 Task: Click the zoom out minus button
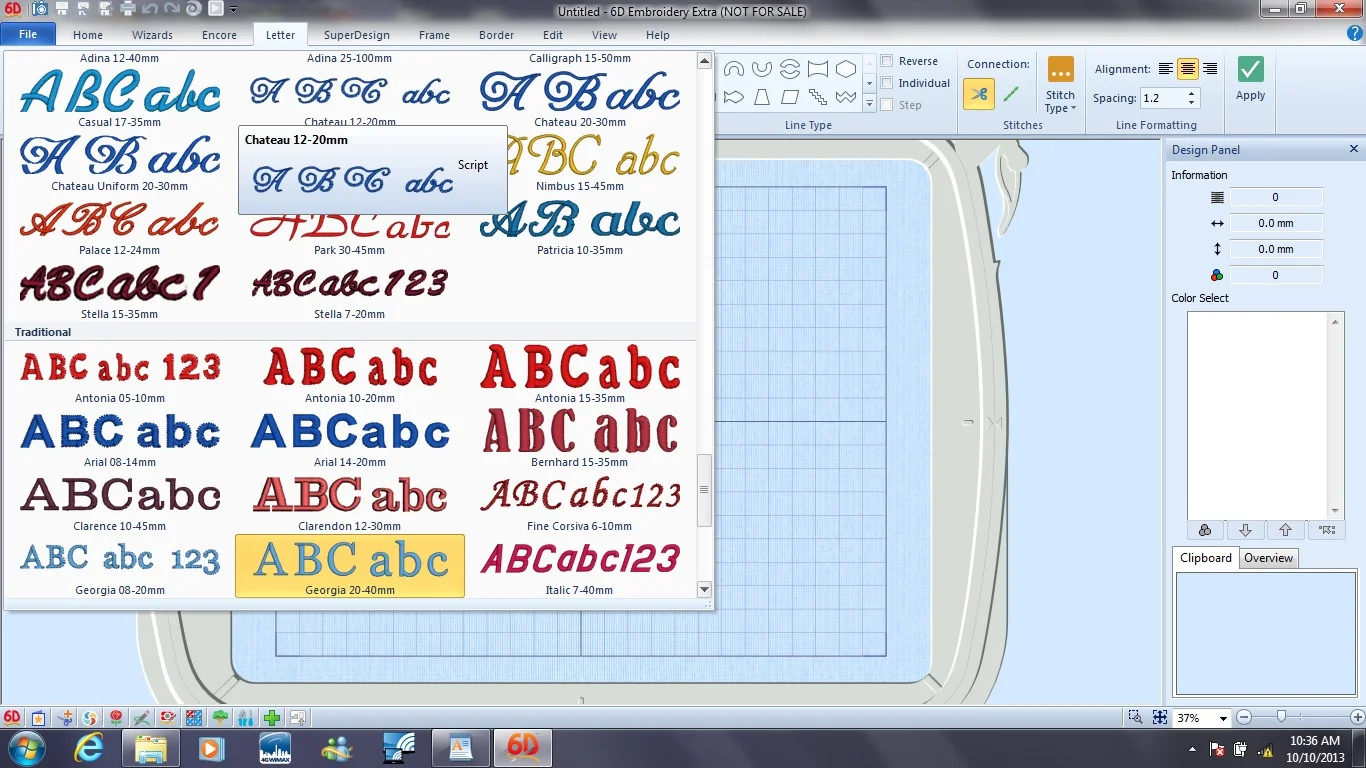coord(1244,717)
